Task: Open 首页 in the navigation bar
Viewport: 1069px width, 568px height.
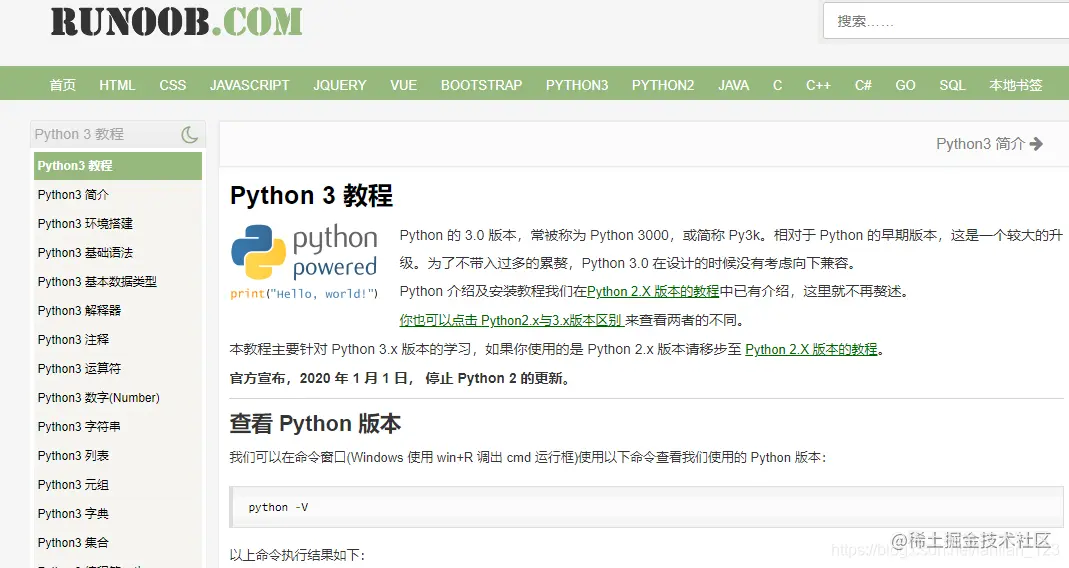Action: [x=63, y=85]
